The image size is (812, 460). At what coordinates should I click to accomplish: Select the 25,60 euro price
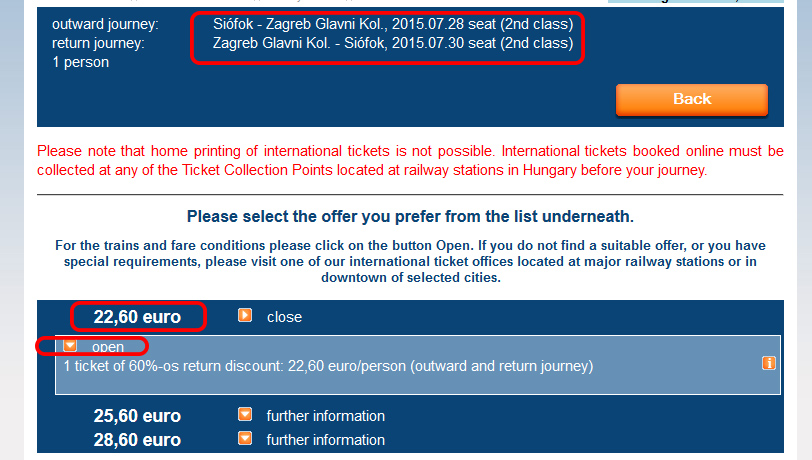(x=137, y=416)
